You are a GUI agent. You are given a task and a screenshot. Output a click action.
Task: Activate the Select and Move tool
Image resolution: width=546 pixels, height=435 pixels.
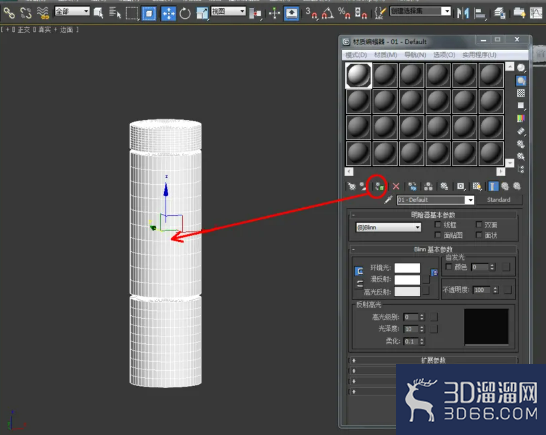point(169,14)
